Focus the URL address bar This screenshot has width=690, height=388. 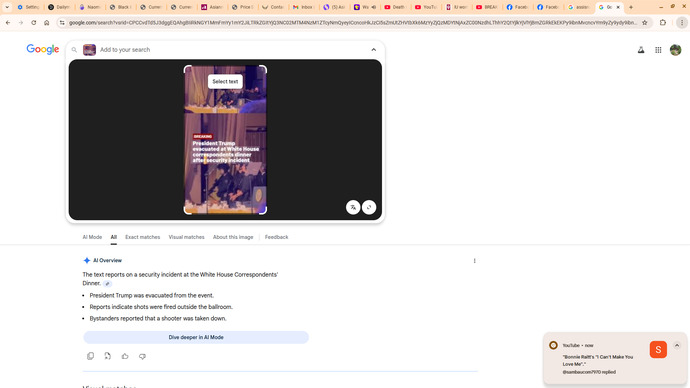(352, 22)
